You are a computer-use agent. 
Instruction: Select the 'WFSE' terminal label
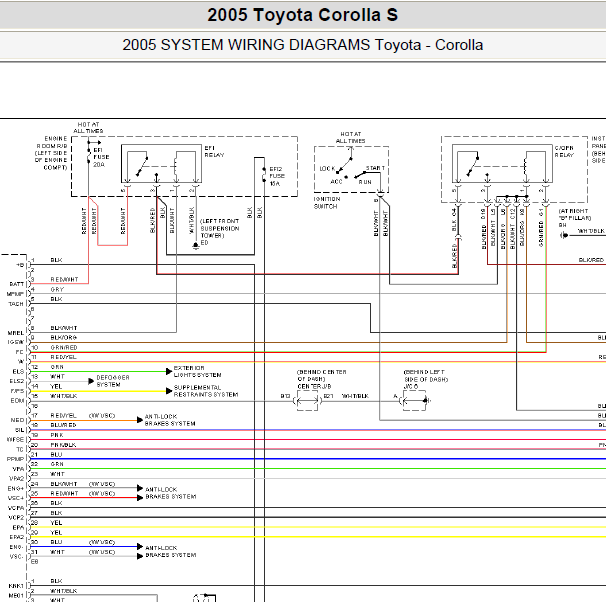(15, 440)
